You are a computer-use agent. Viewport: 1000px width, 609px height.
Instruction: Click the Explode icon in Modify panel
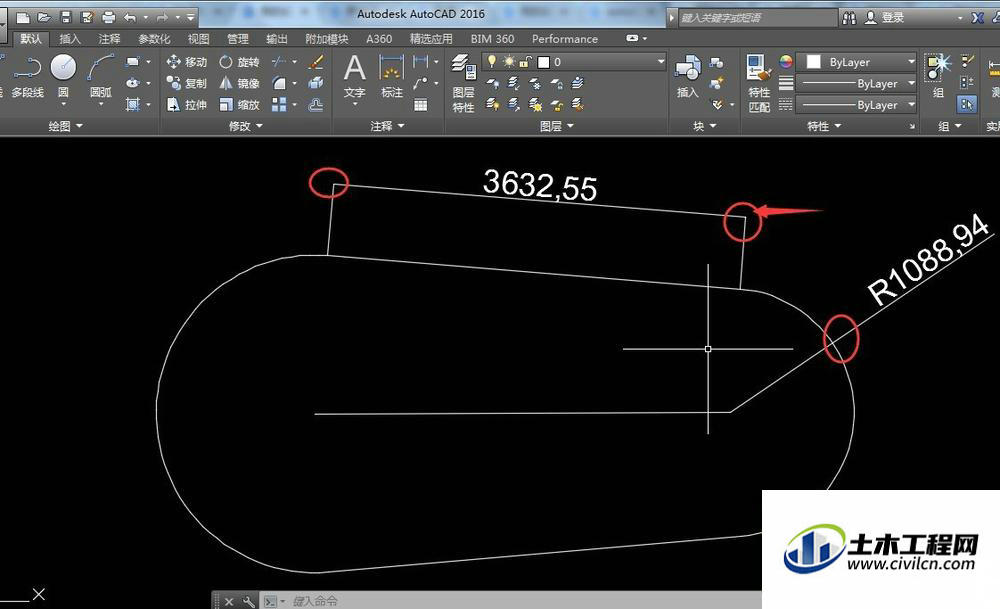click(316, 83)
